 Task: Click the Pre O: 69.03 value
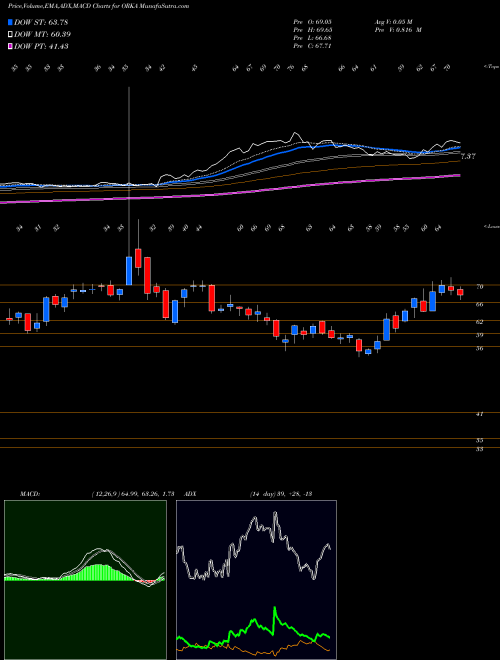tap(314, 21)
